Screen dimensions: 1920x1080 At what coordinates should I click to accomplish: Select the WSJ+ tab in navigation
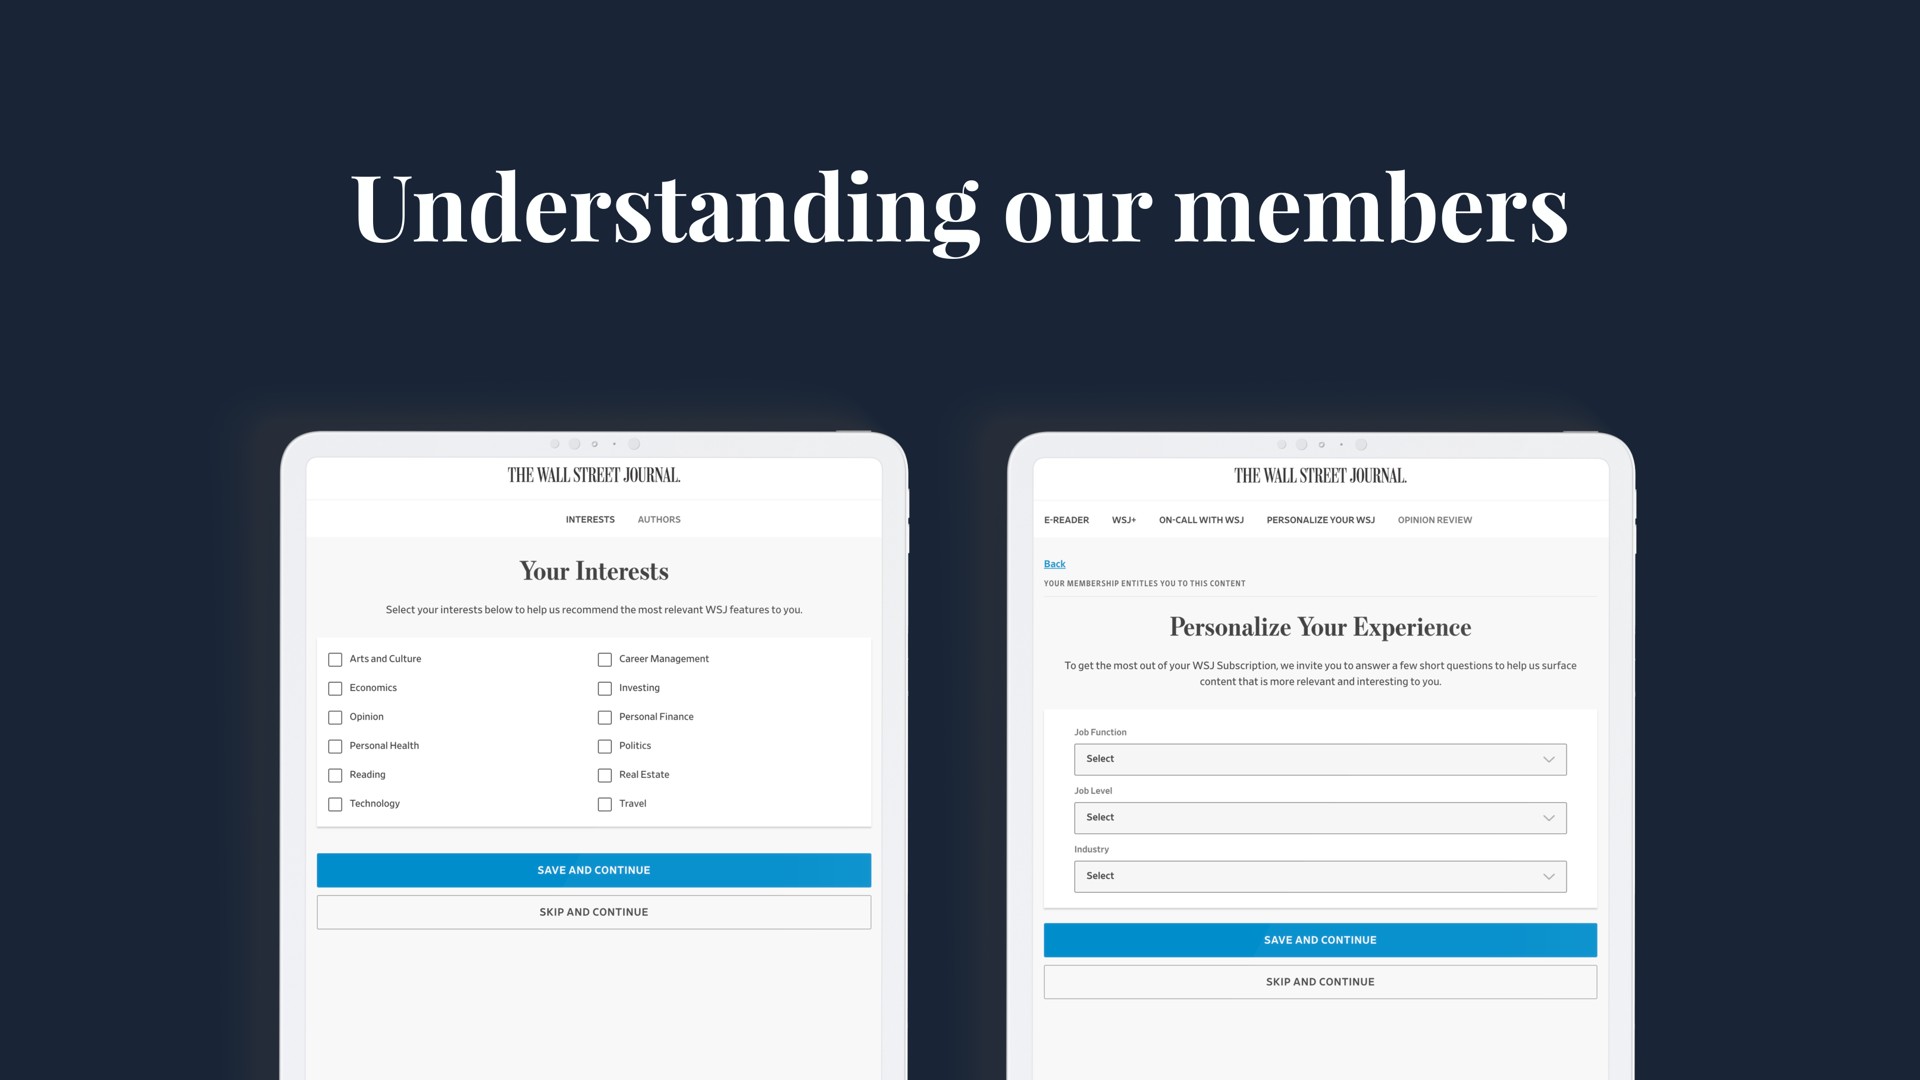coord(1124,518)
